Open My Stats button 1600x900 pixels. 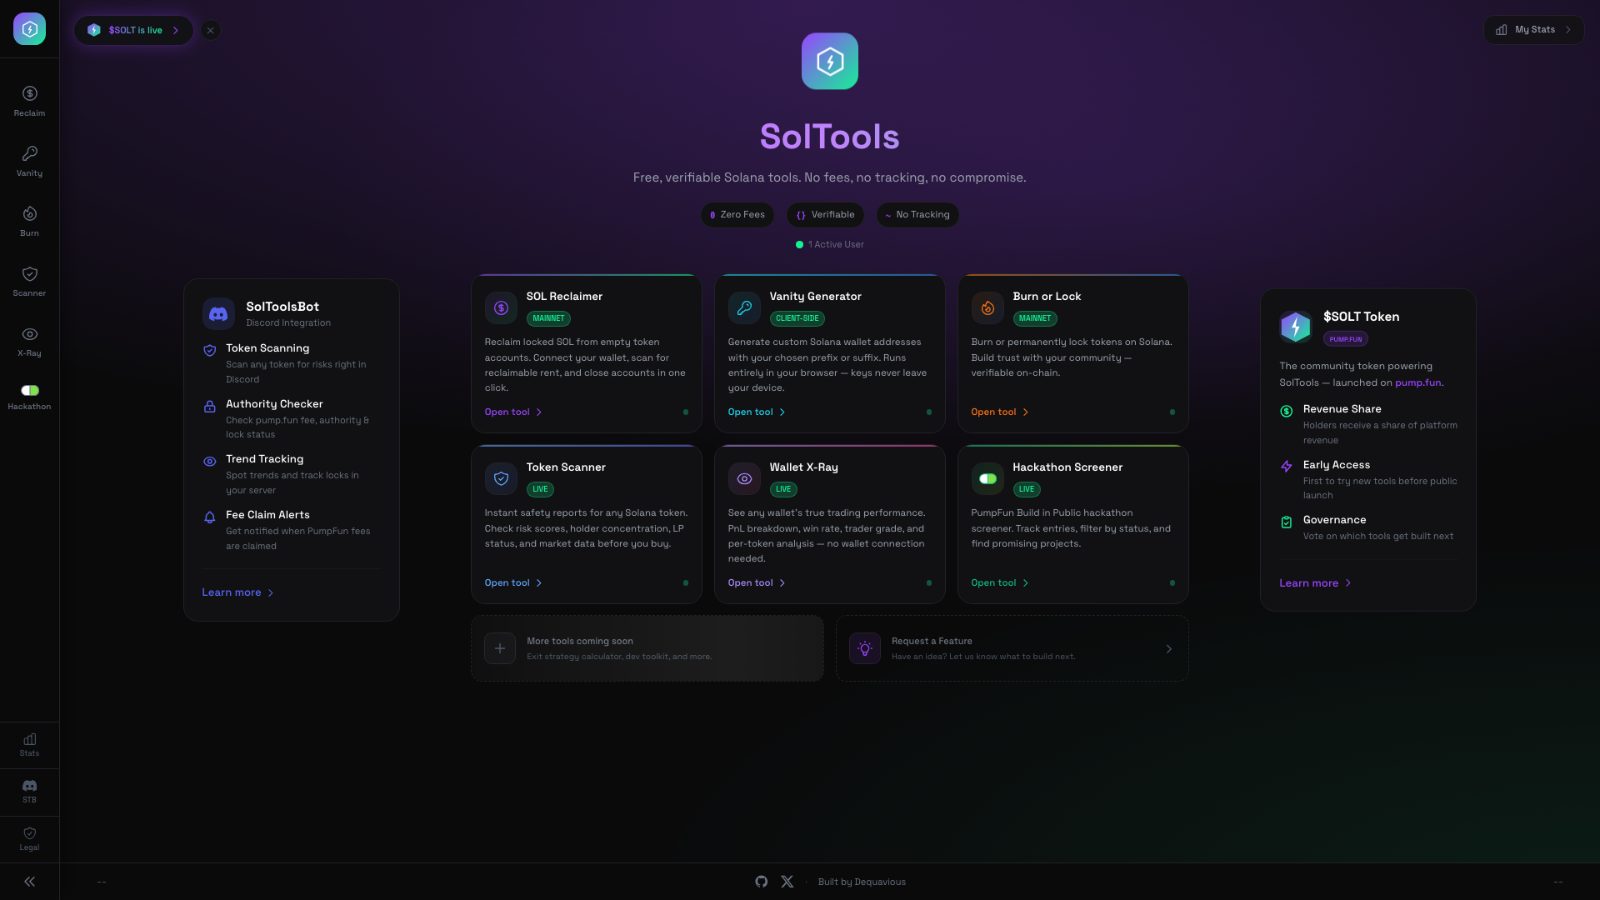click(1533, 30)
